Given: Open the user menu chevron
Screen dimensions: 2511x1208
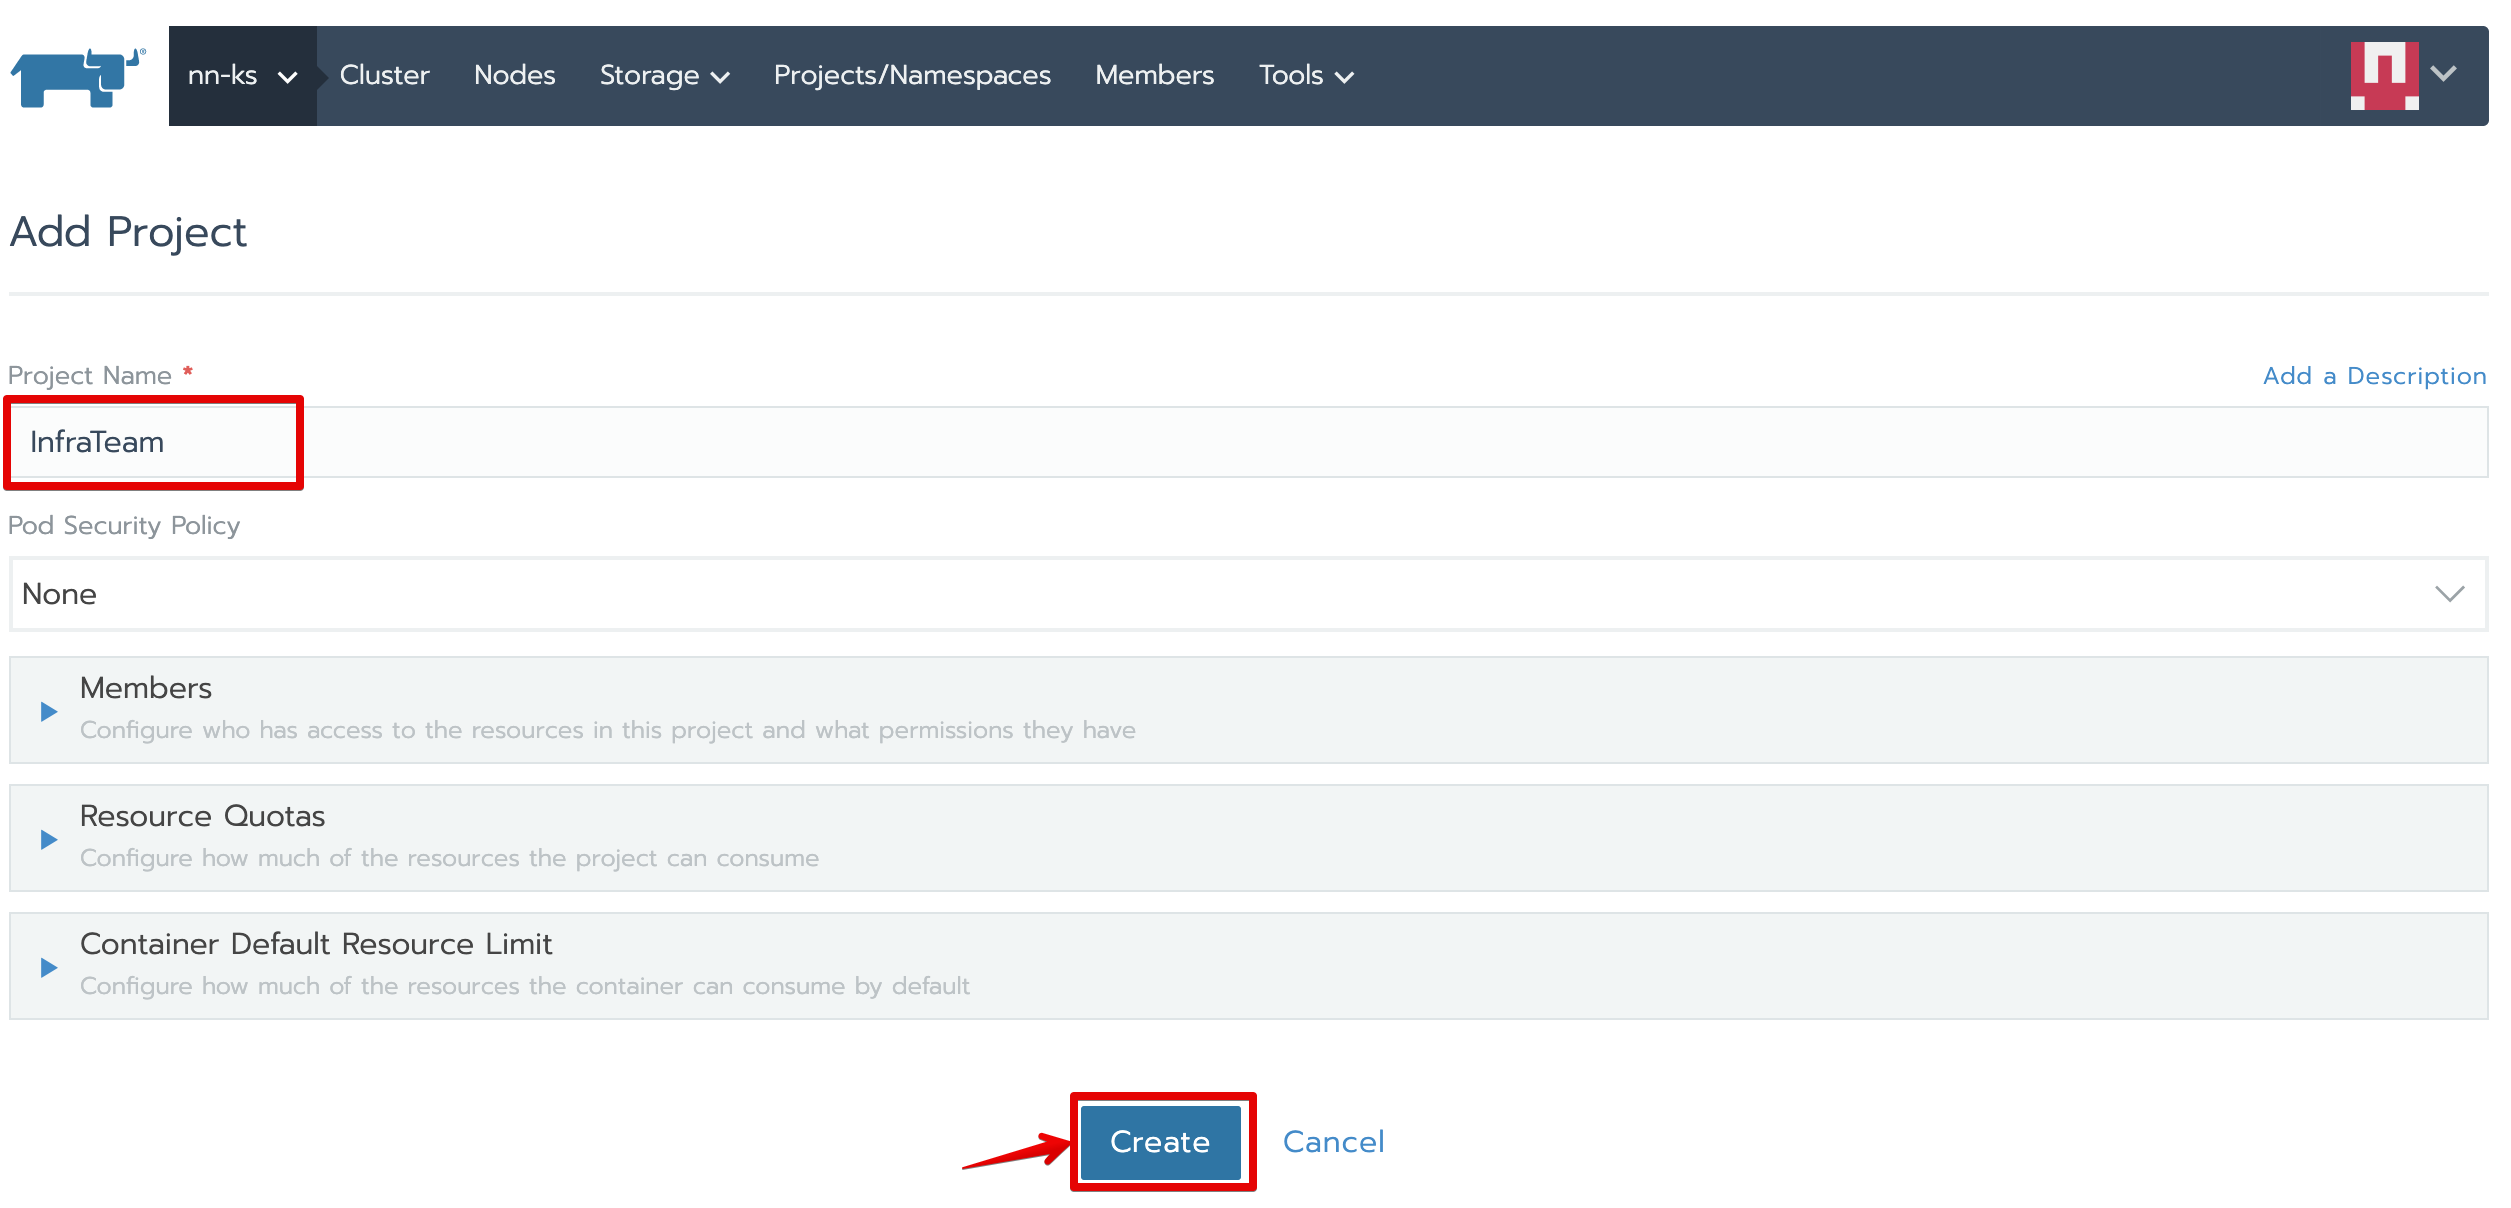Looking at the screenshot, I should pyautogui.click(x=2444, y=74).
